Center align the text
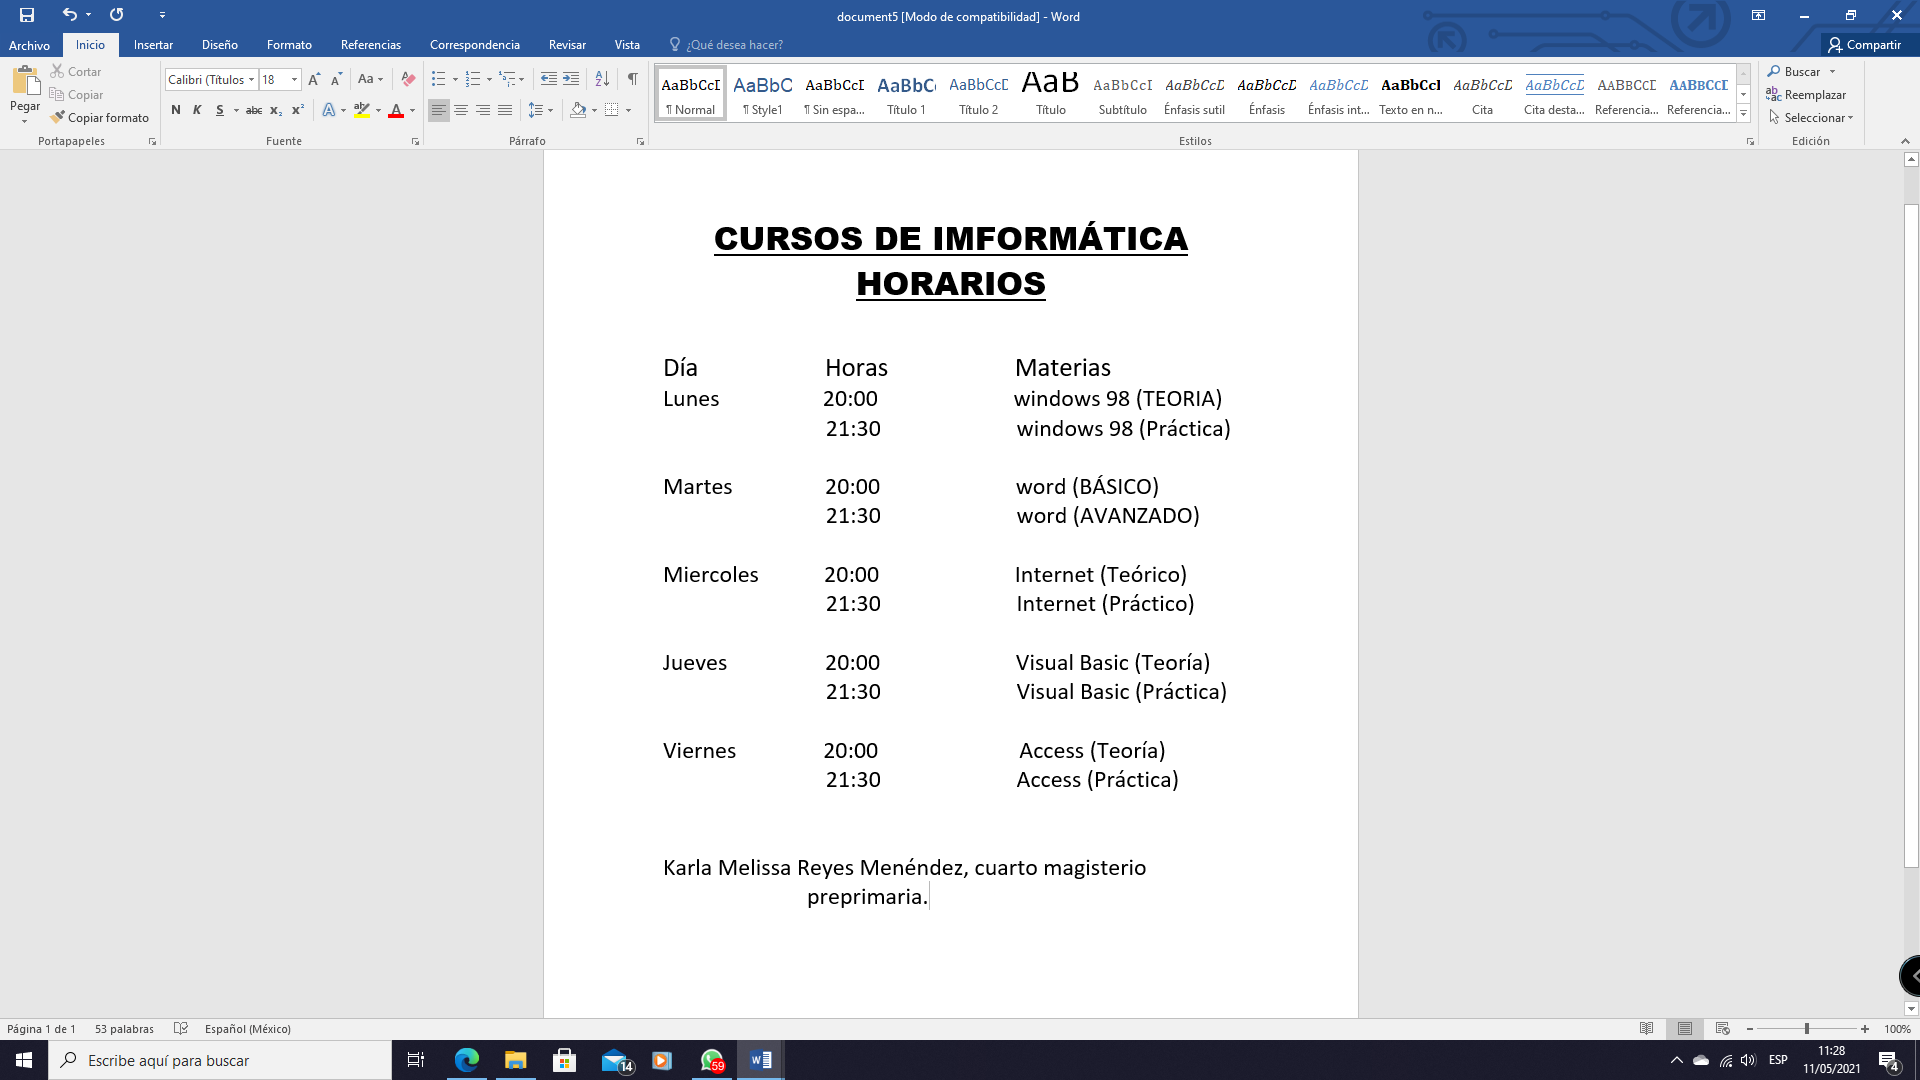The width and height of the screenshot is (1920, 1080). tap(461, 110)
